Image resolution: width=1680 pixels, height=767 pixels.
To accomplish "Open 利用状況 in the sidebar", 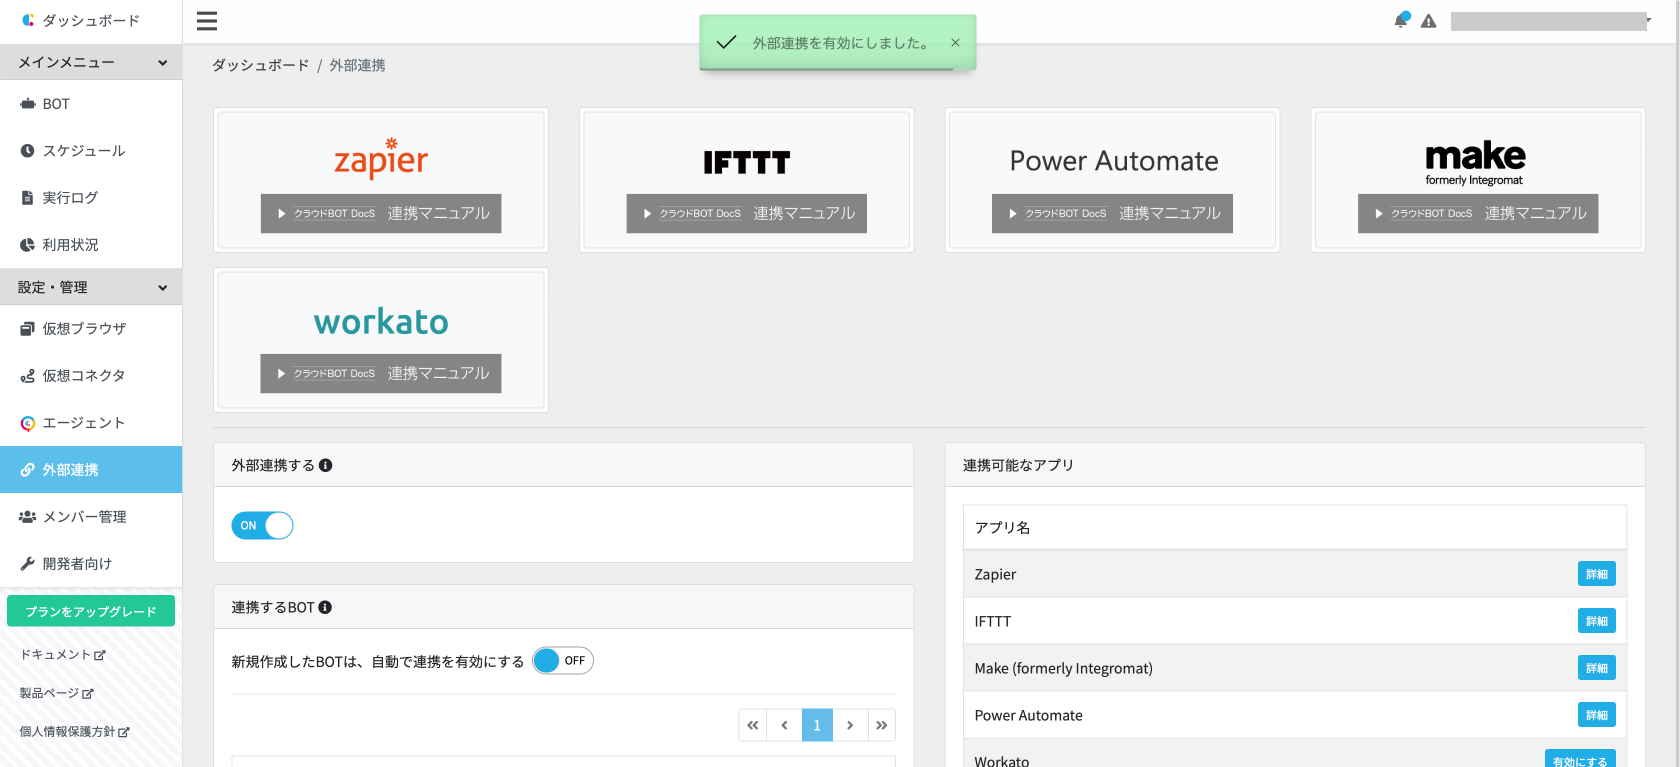I will point(91,245).
